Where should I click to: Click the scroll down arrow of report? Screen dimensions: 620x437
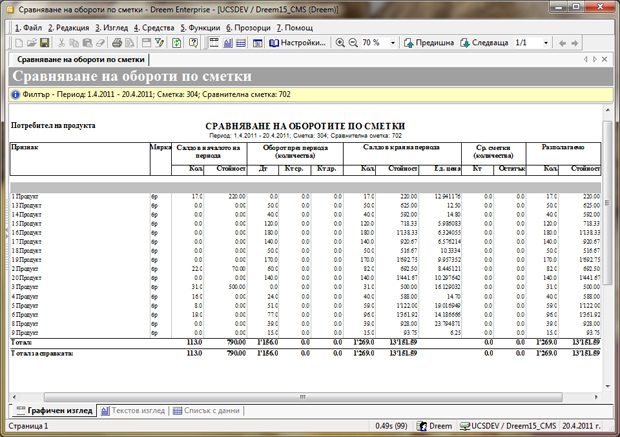click(x=608, y=386)
